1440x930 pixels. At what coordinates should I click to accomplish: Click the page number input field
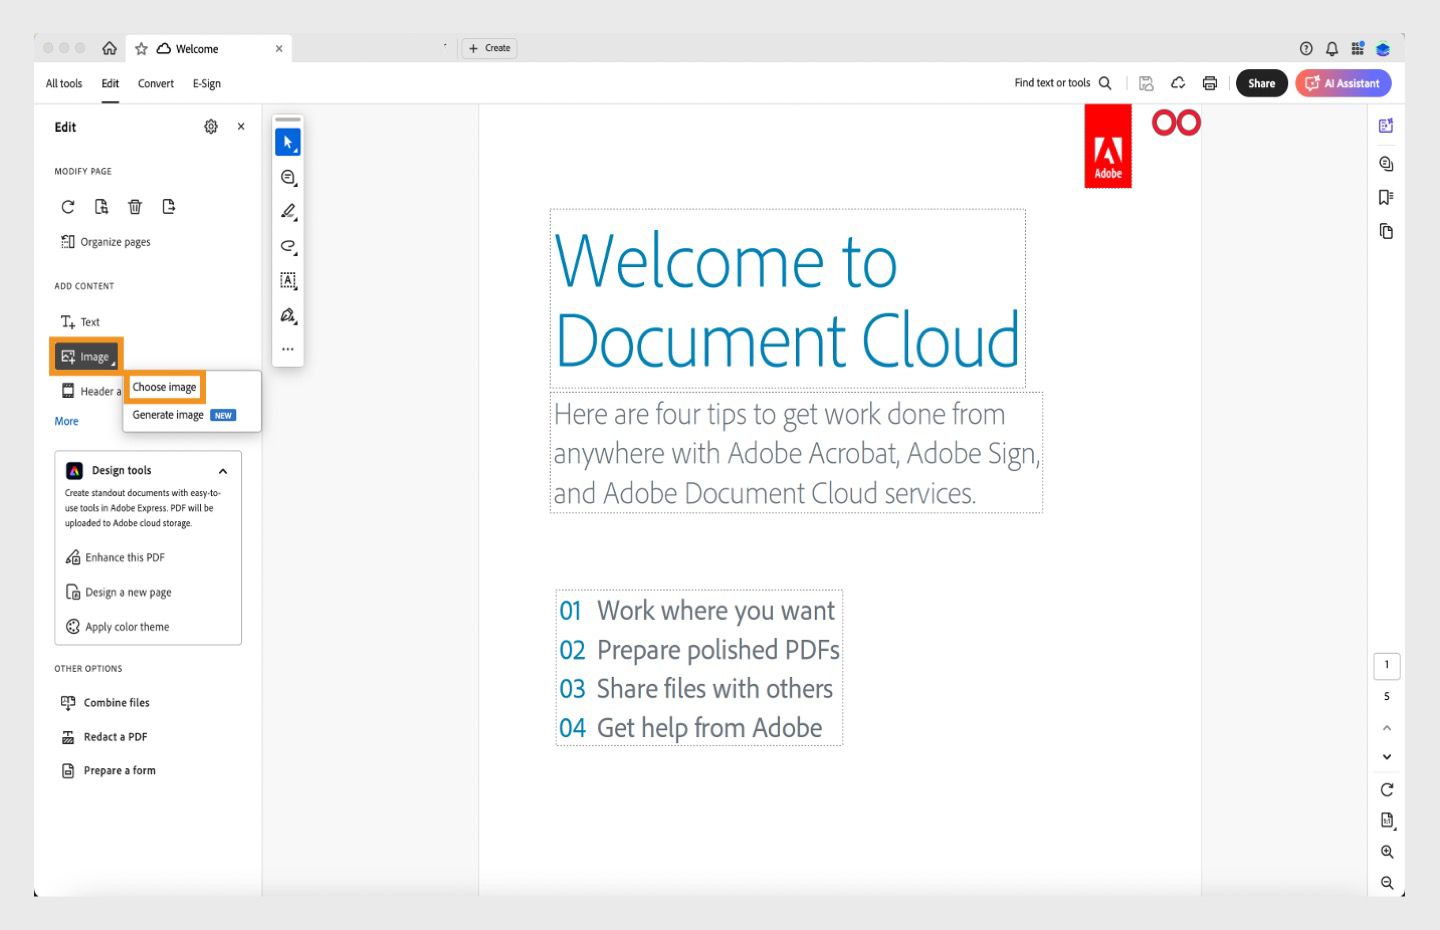[1387, 665]
